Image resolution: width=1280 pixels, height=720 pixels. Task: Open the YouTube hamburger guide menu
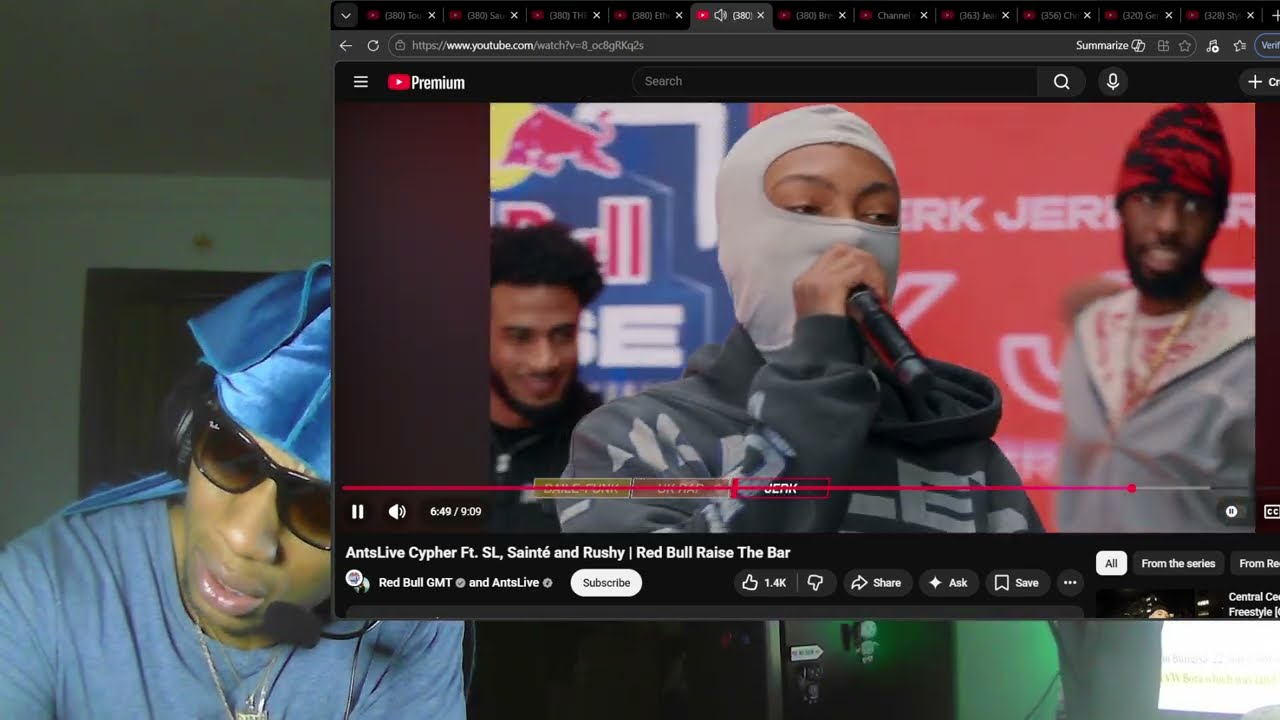click(361, 82)
